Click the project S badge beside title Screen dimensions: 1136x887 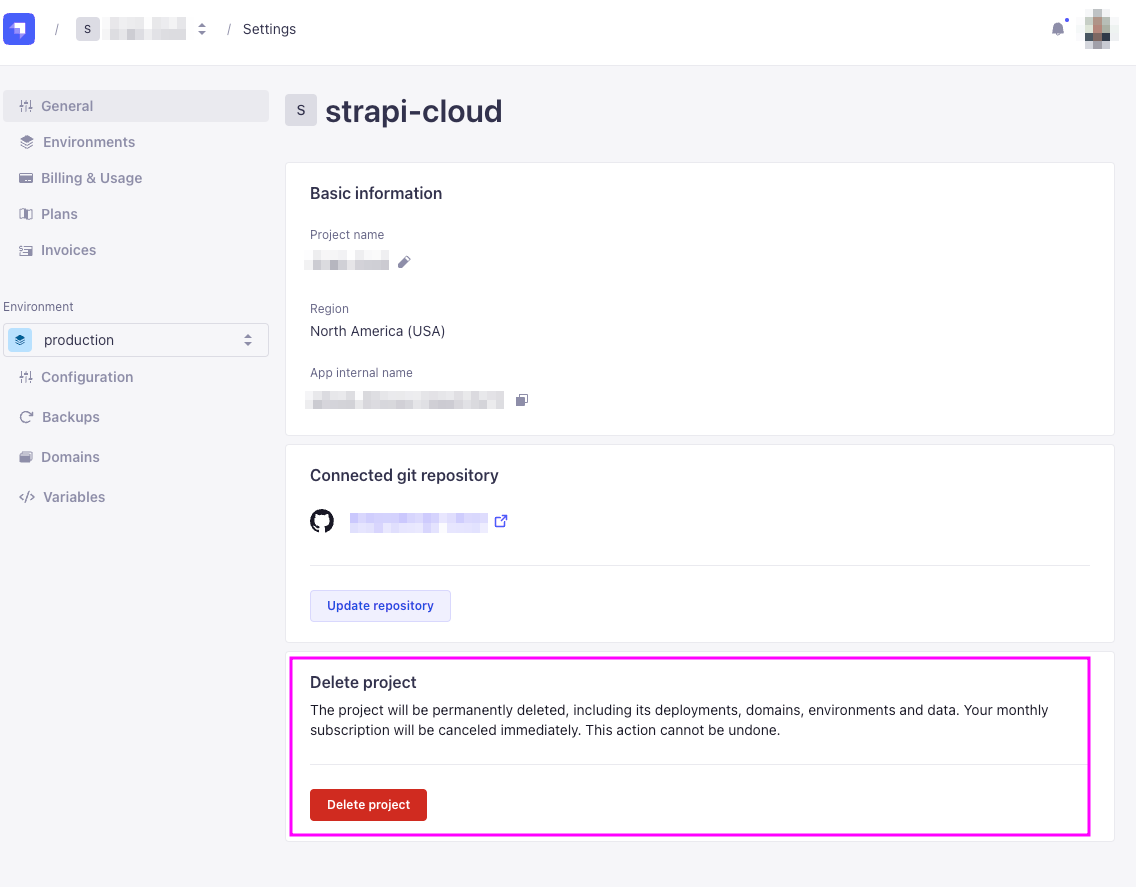(x=301, y=111)
